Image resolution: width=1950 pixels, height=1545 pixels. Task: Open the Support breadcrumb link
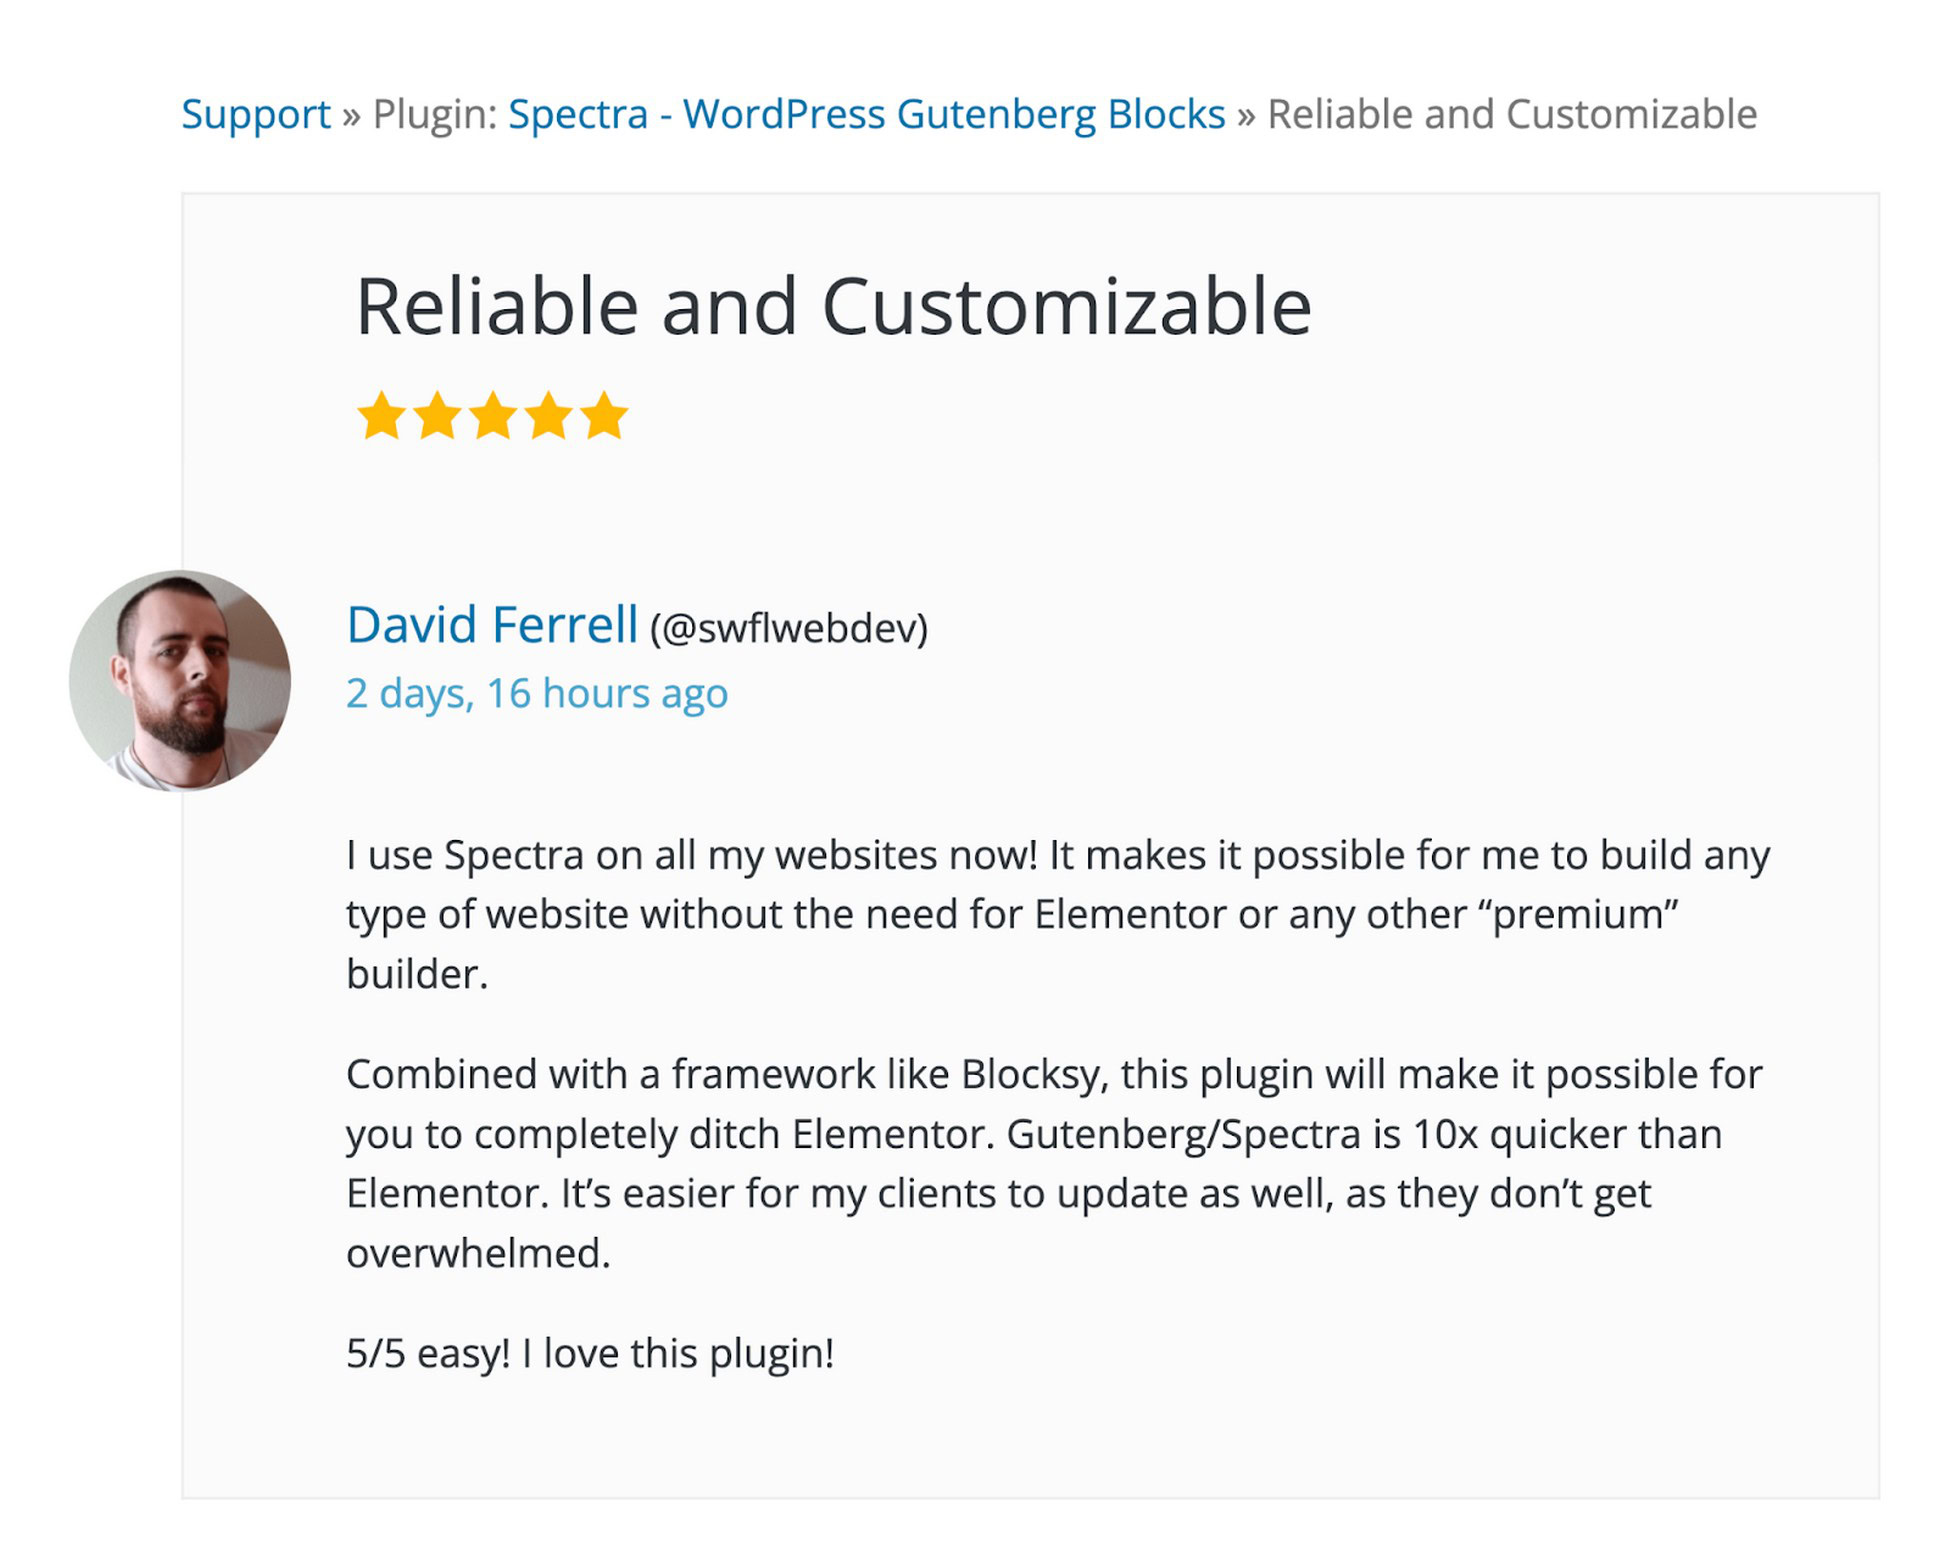coord(256,113)
